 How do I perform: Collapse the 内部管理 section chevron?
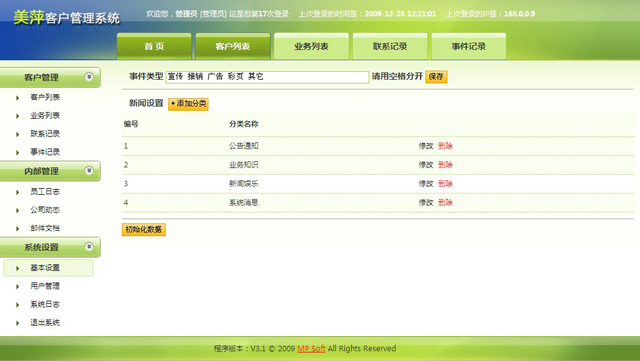(x=89, y=170)
